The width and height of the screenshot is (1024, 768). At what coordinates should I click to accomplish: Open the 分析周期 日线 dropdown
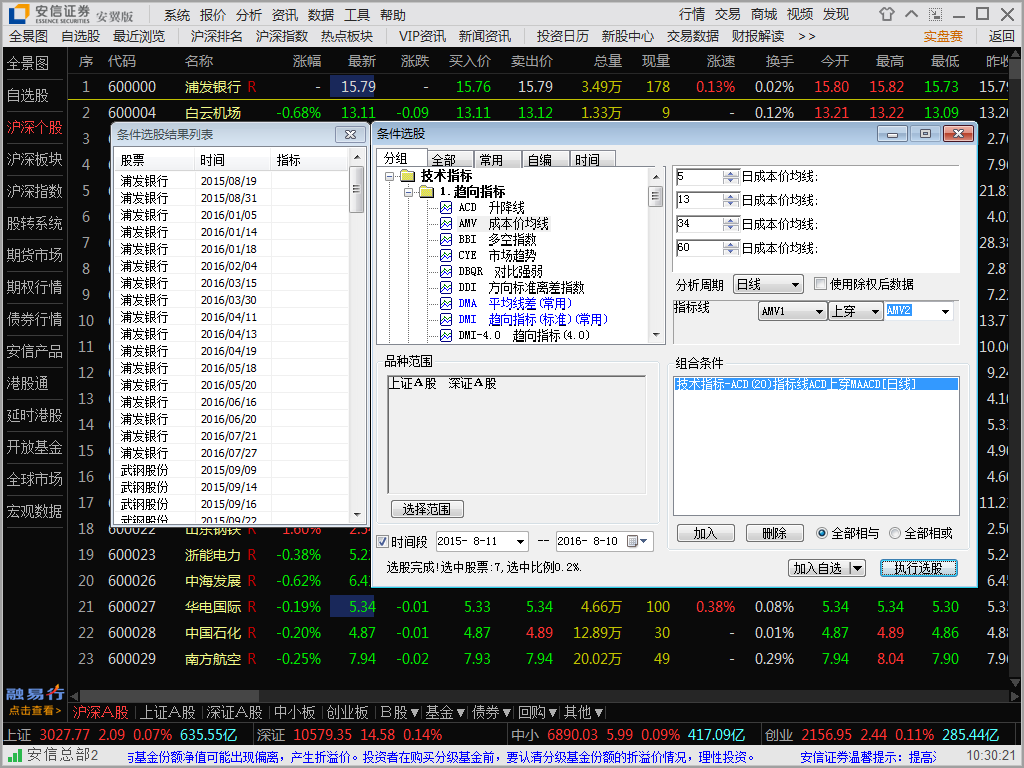tap(795, 285)
